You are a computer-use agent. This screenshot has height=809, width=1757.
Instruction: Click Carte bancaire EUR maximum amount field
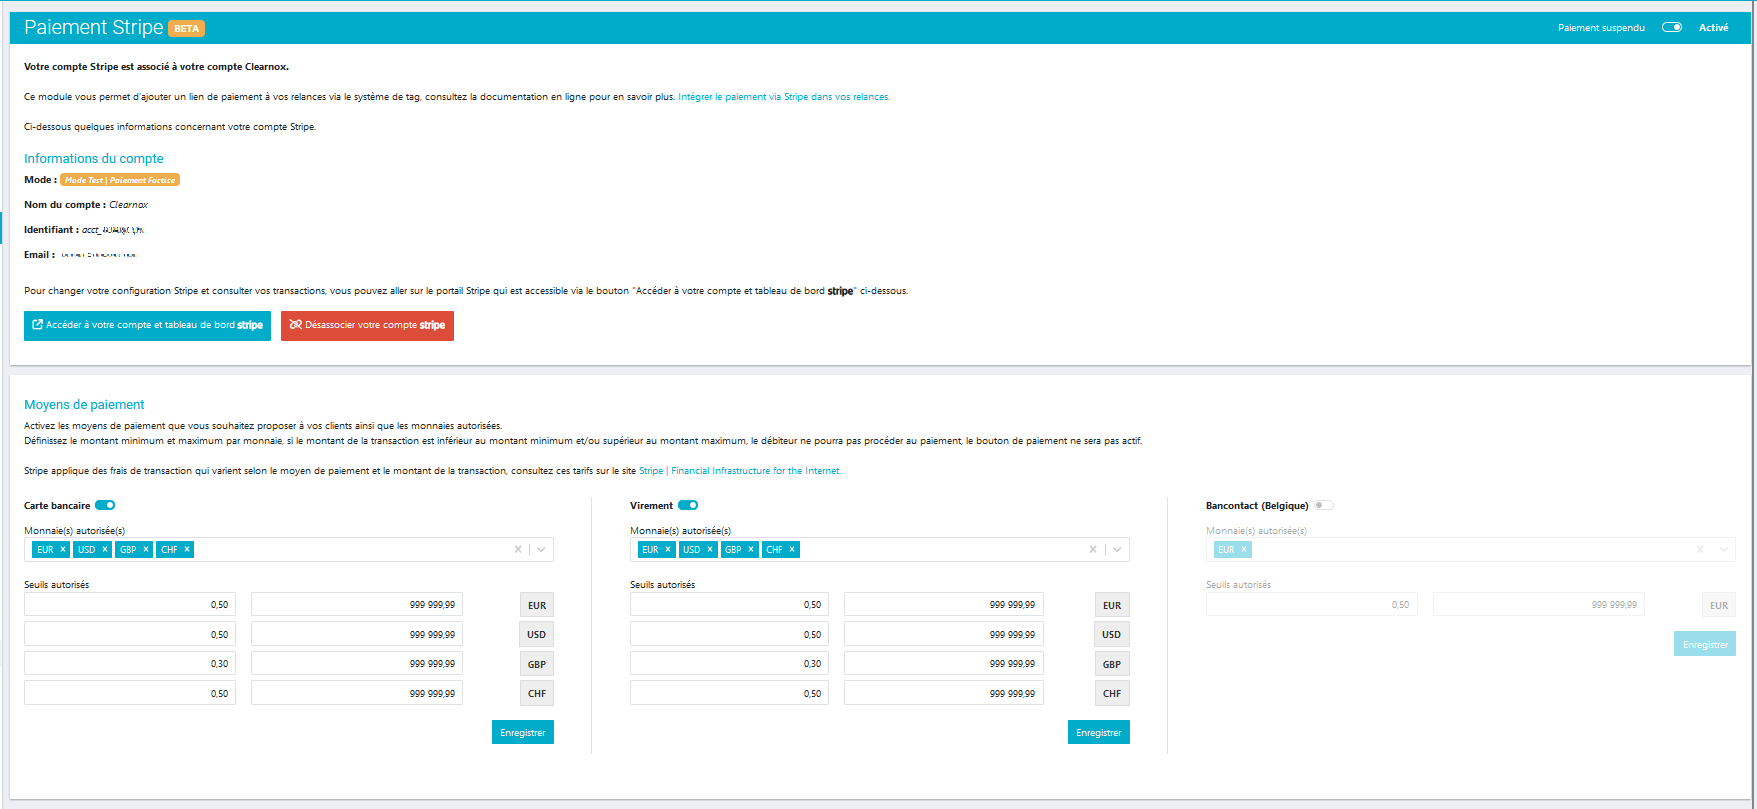pyautogui.click(x=357, y=605)
